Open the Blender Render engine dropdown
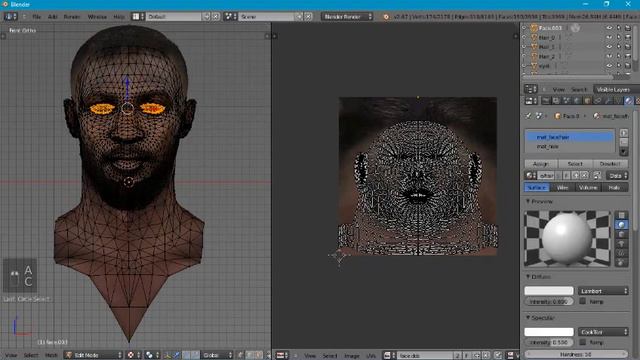The image size is (640, 360). (347, 16)
